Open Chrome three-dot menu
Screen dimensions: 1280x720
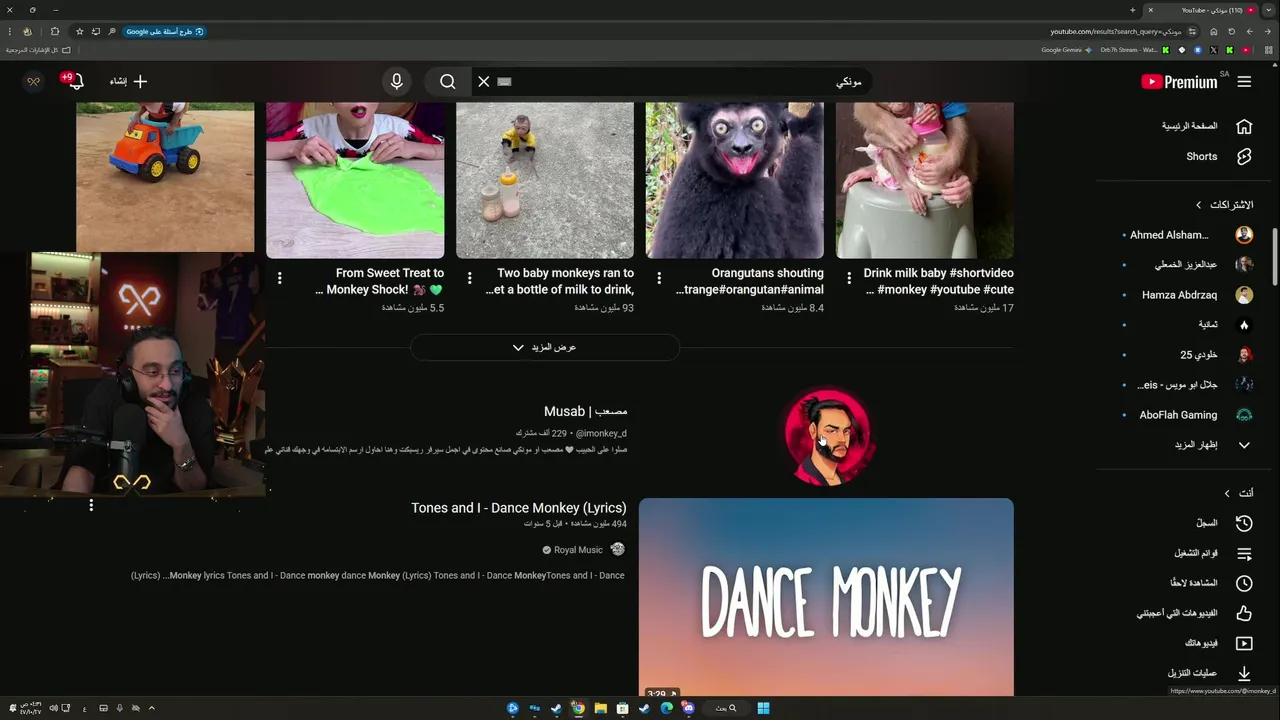9,31
